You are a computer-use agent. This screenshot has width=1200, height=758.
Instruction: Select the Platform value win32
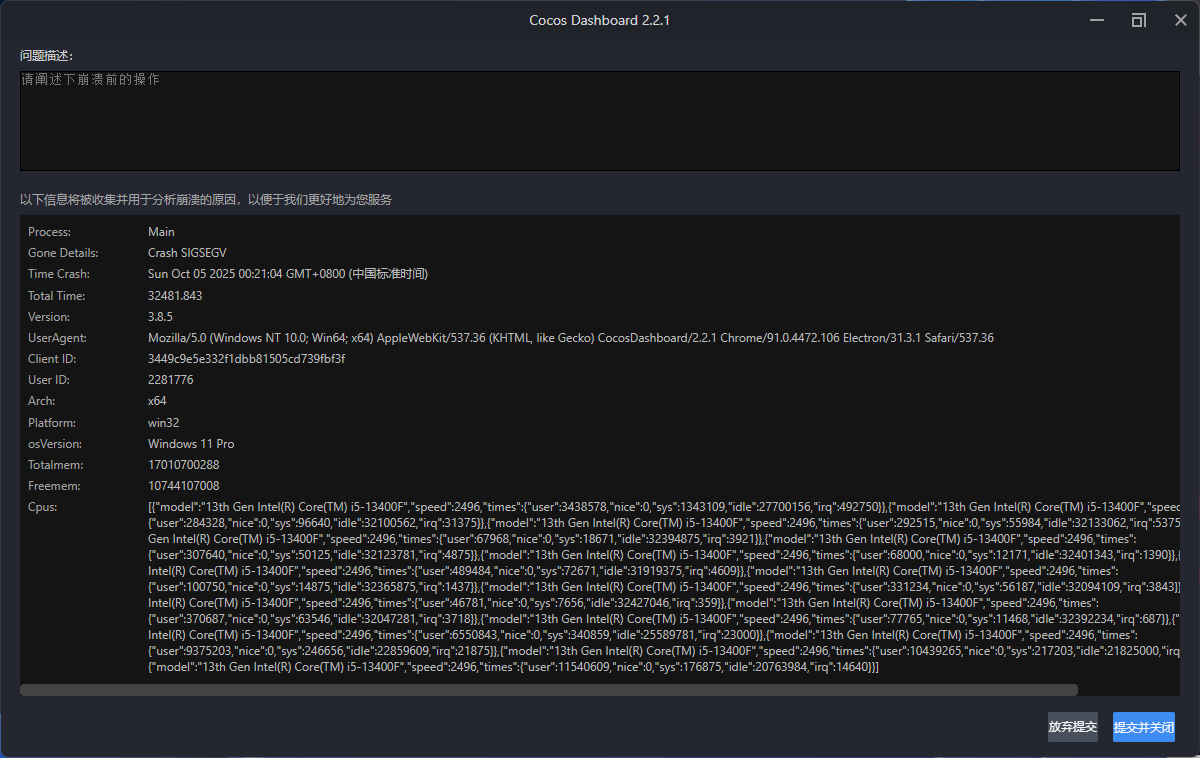coord(164,423)
